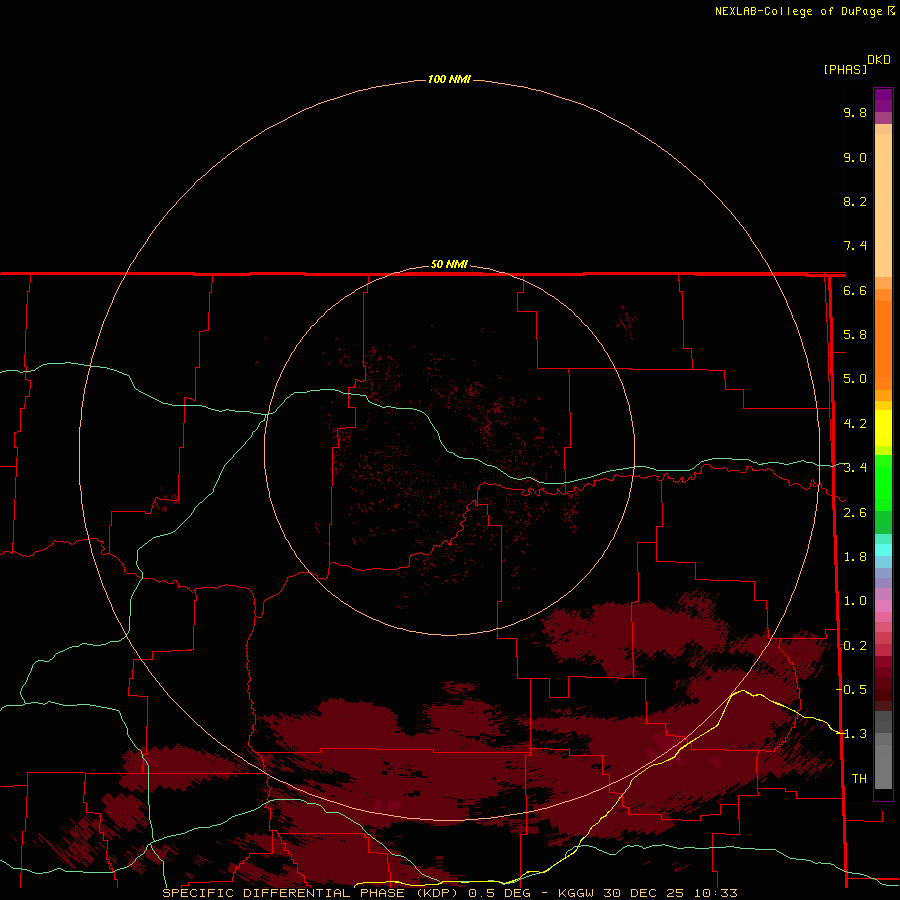Click the pink color bar segment
The image size is (900, 900).
tap(883, 606)
